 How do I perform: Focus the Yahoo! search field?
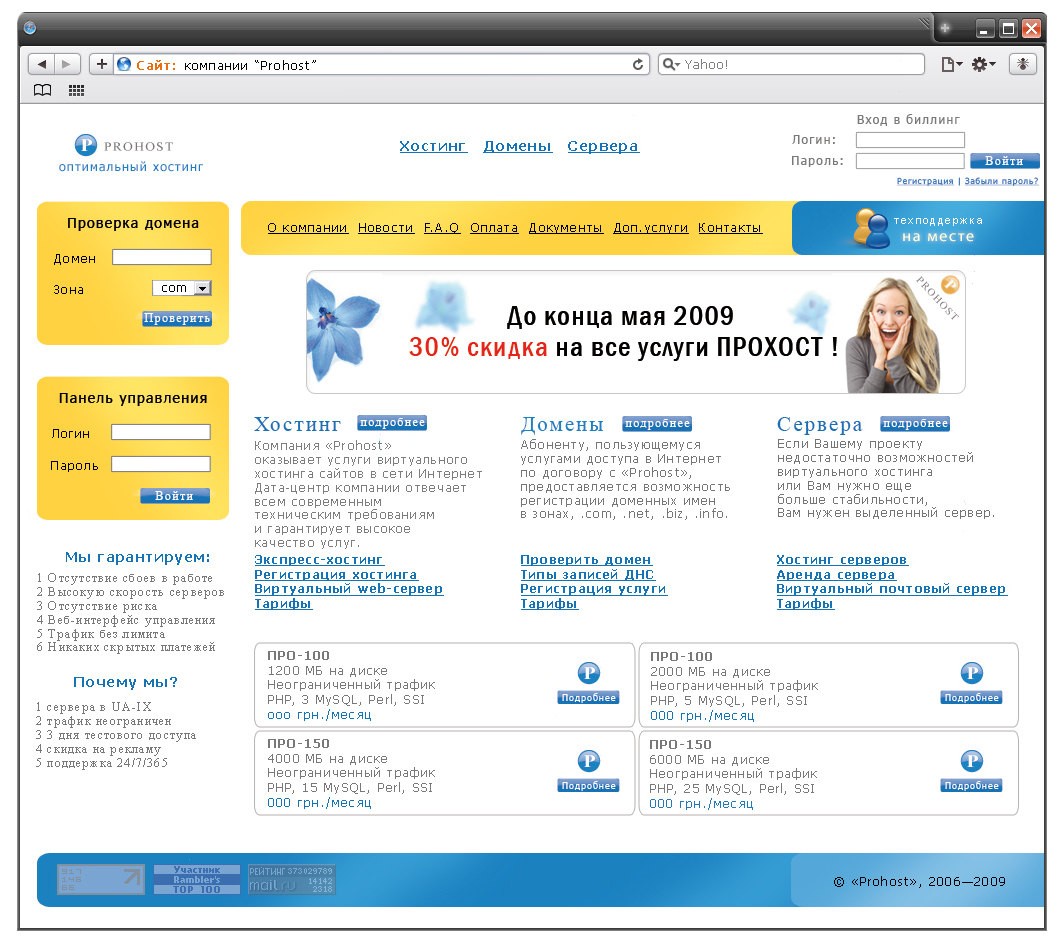(x=791, y=64)
